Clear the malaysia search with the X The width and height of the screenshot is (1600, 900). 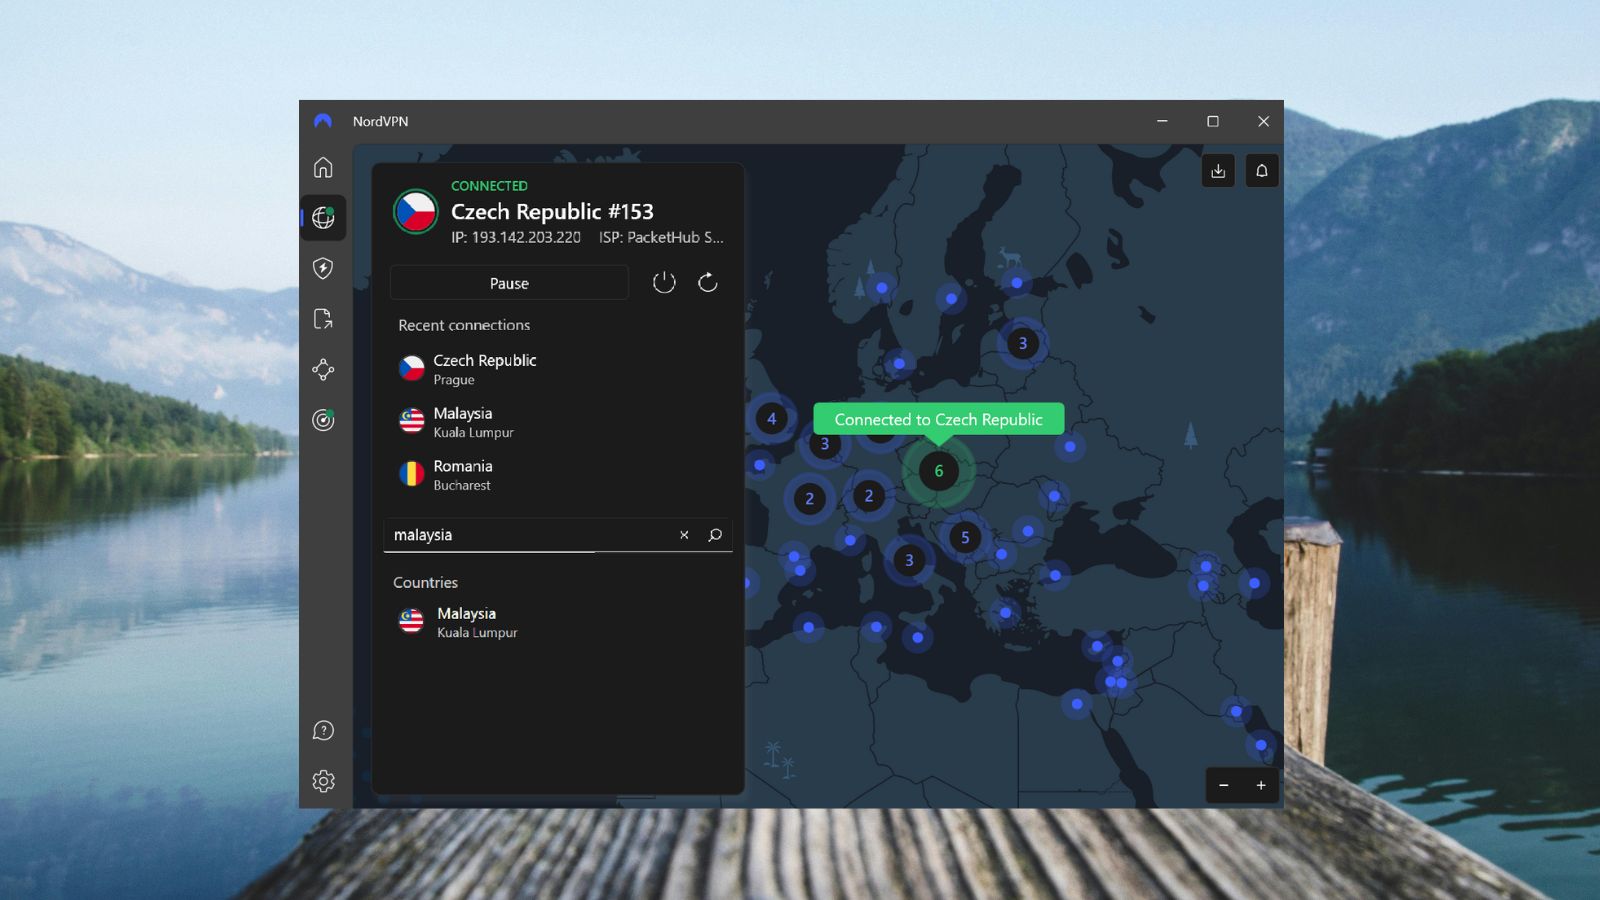point(684,535)
